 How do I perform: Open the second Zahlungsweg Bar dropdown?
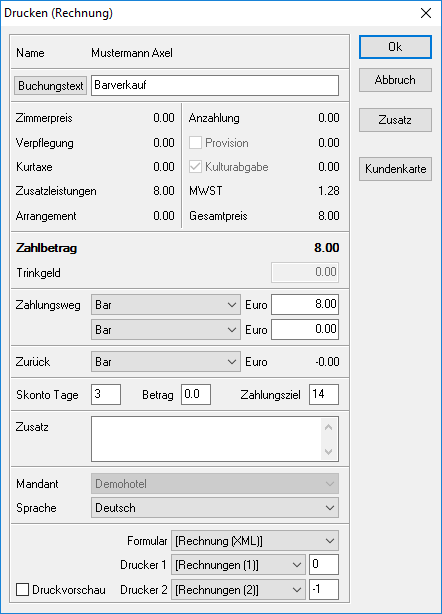click(x=166, y=330)
